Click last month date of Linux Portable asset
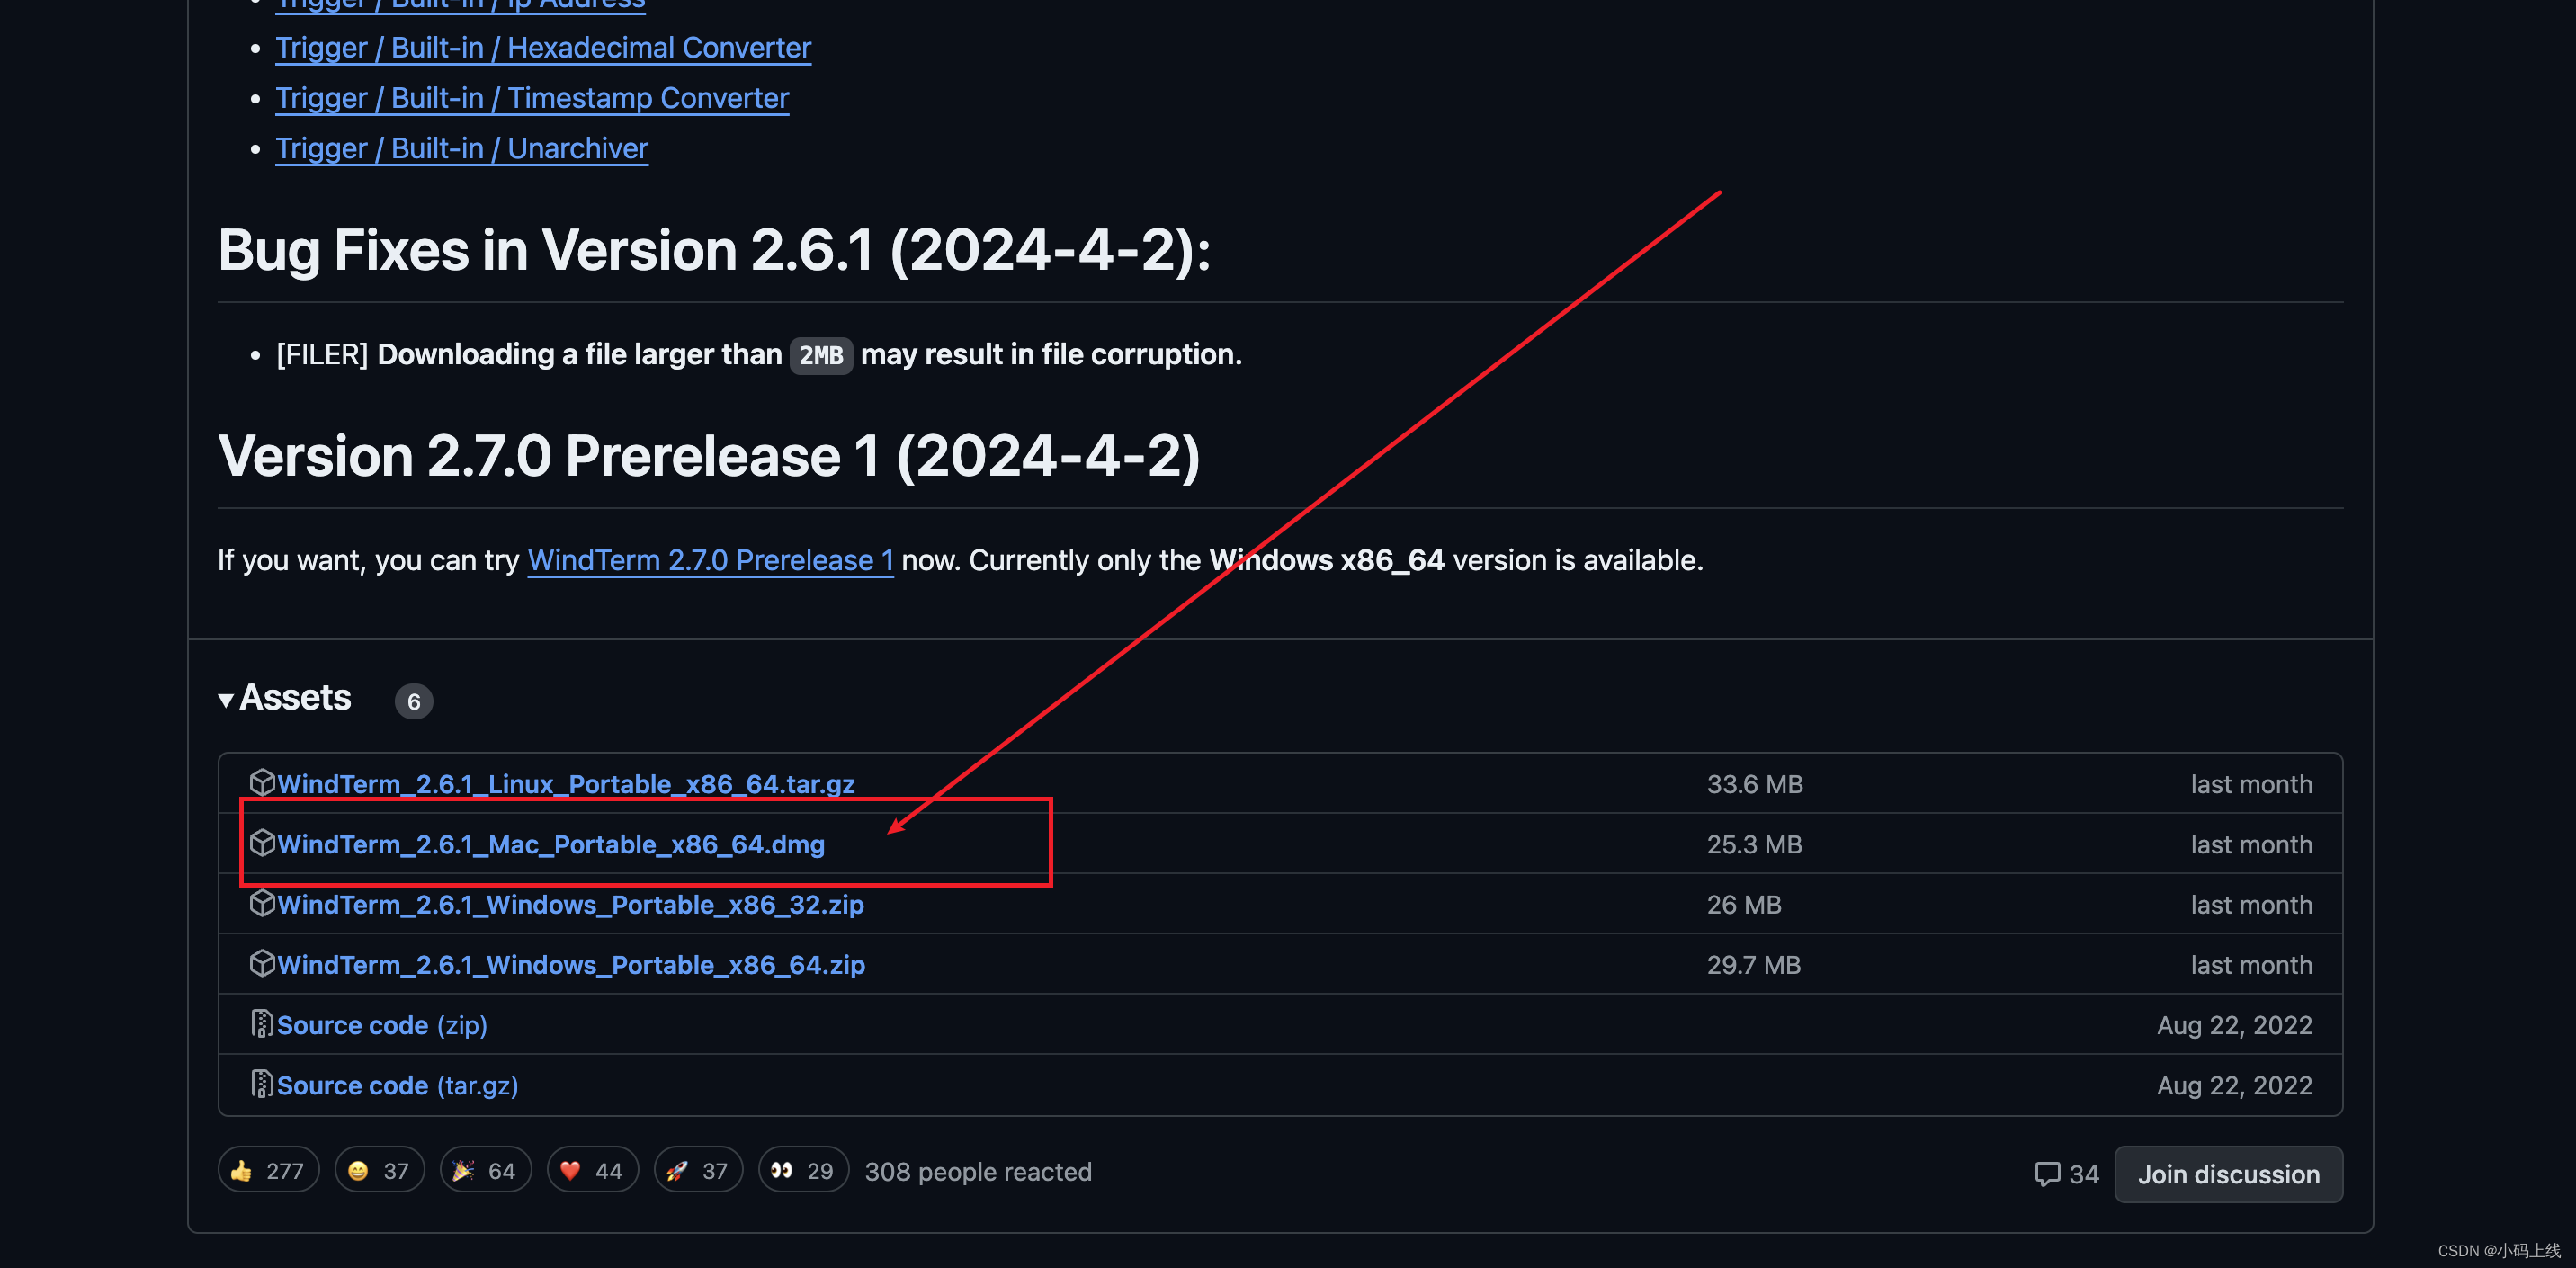This screenshot has width=2576, height=1268. (x=2251, y=783)
